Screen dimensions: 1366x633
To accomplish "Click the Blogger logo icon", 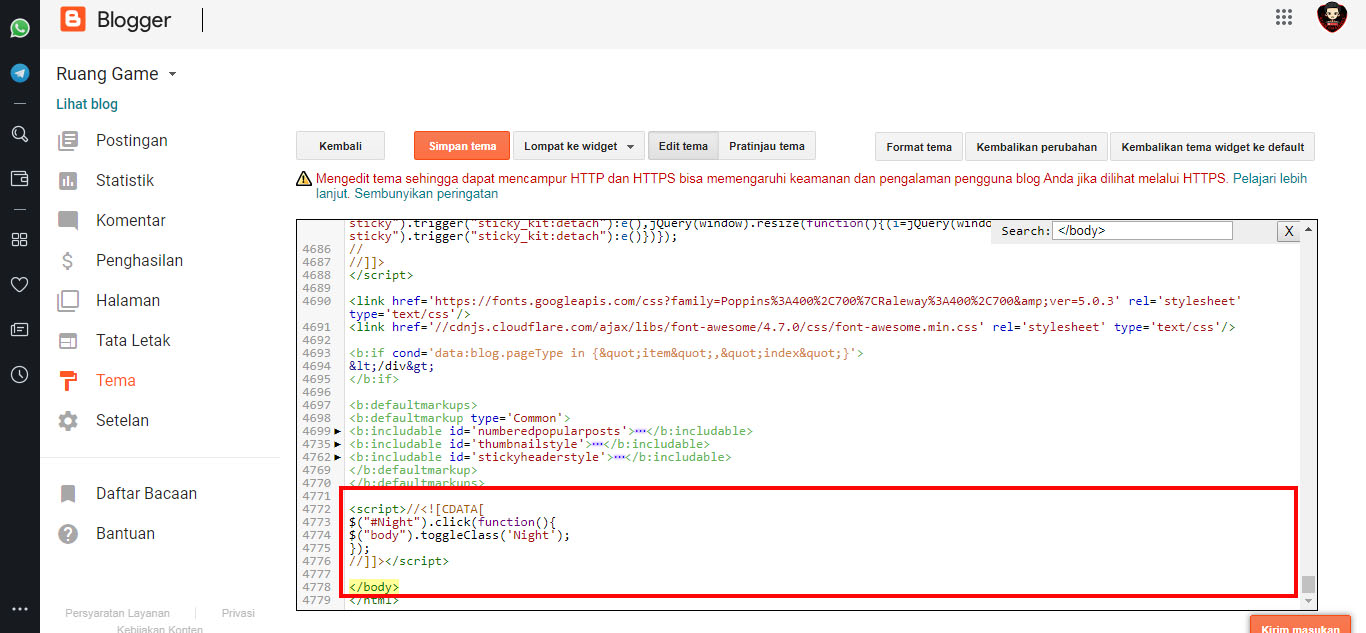I will 73,19.
